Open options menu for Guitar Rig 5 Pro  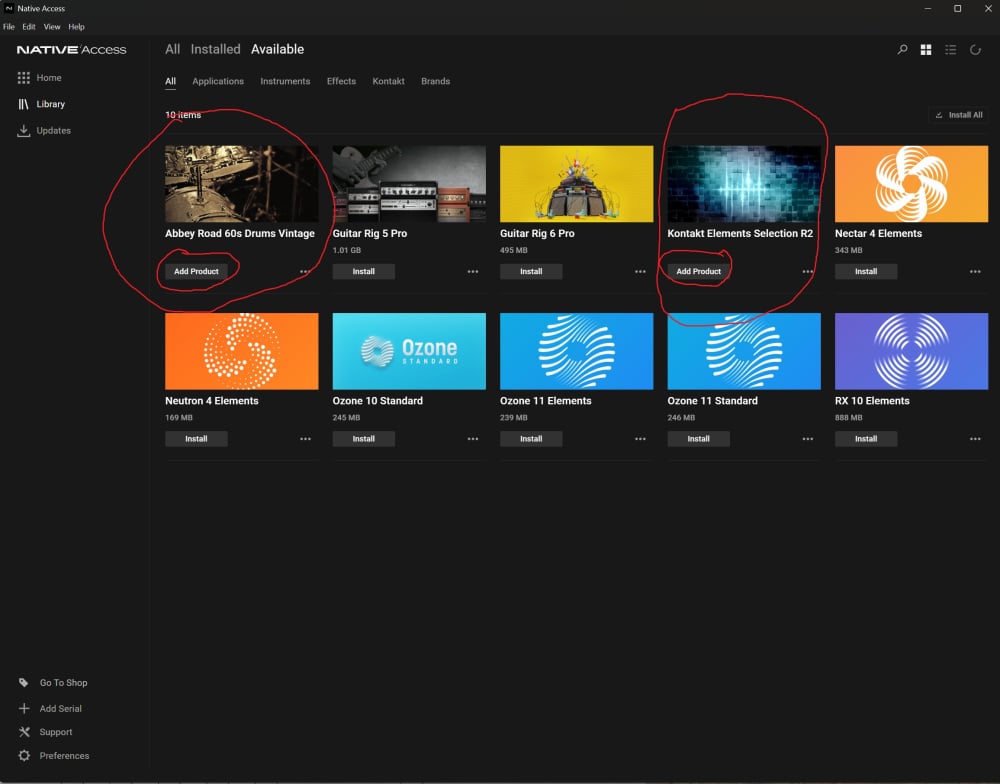click(473, 272)
